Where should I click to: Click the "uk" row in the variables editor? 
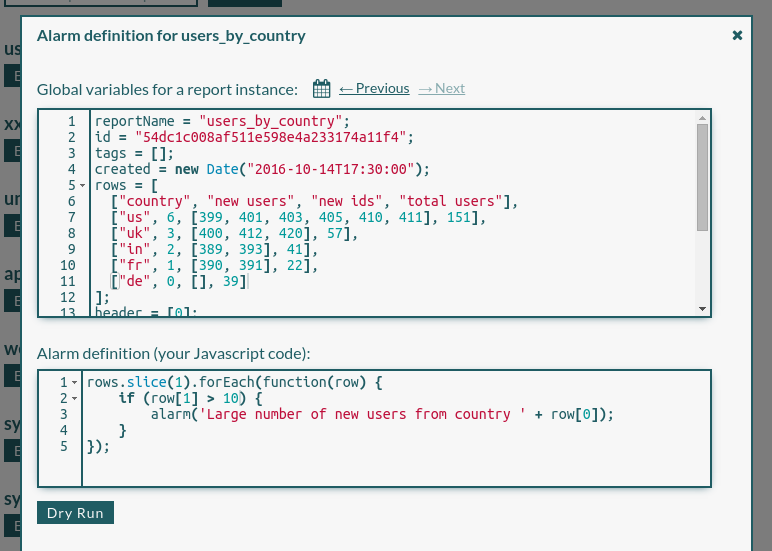click(234, 233)
